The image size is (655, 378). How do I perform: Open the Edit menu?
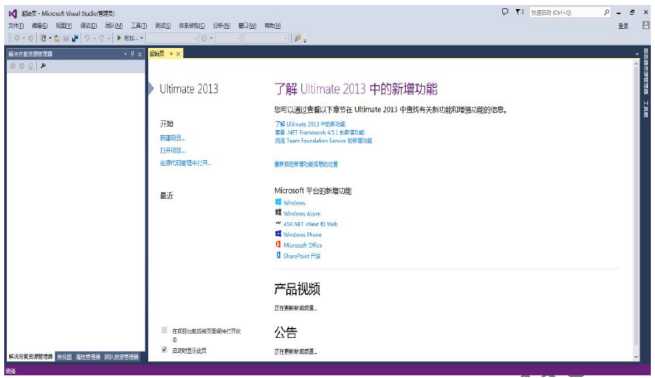40,26
